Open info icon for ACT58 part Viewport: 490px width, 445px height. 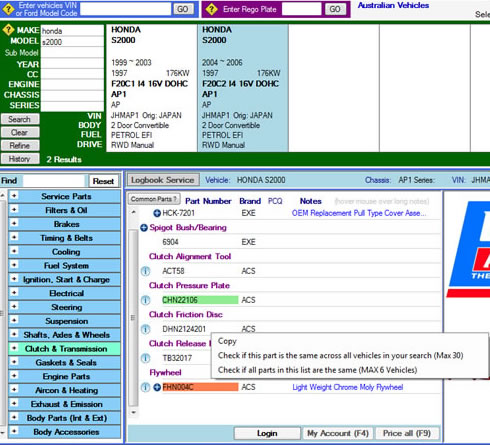[145, 271]
